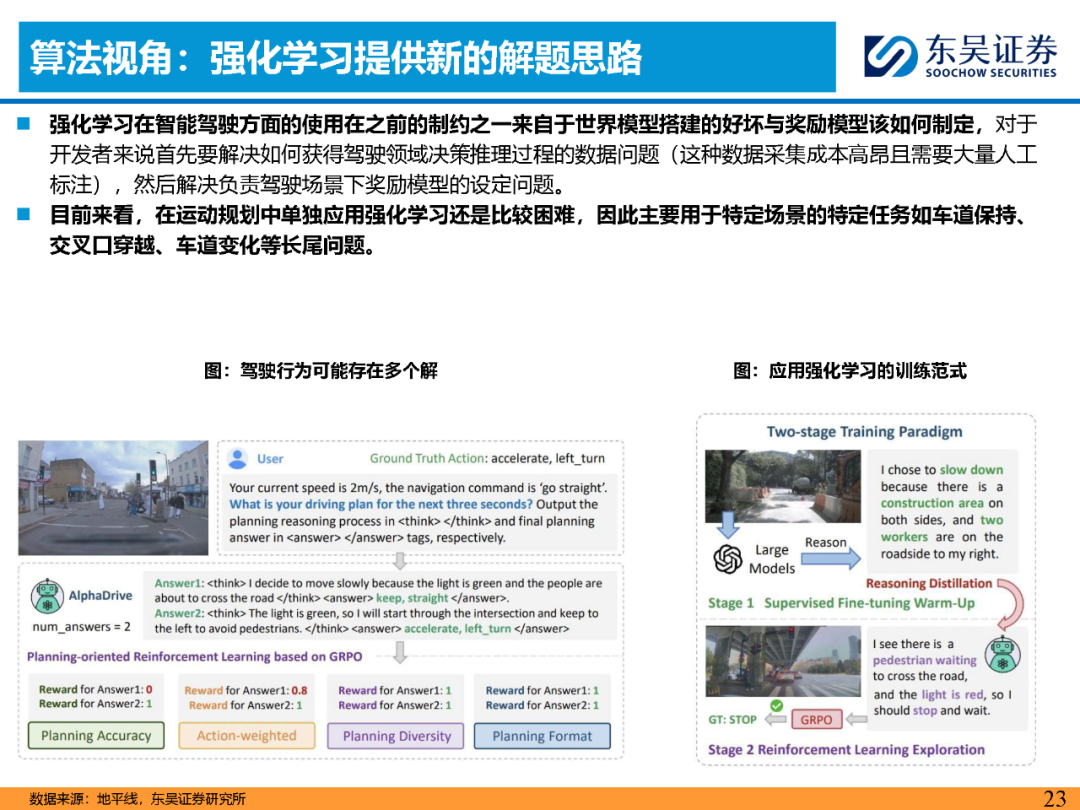Select the purple Planning Diversity box
This screenshot has height=810, width=1080.
click(x=397, y=736)
